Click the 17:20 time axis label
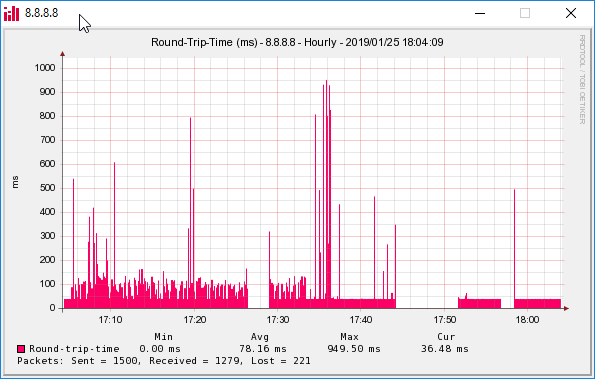The width and height of the screenshot is (595, 379). (195, 320)
